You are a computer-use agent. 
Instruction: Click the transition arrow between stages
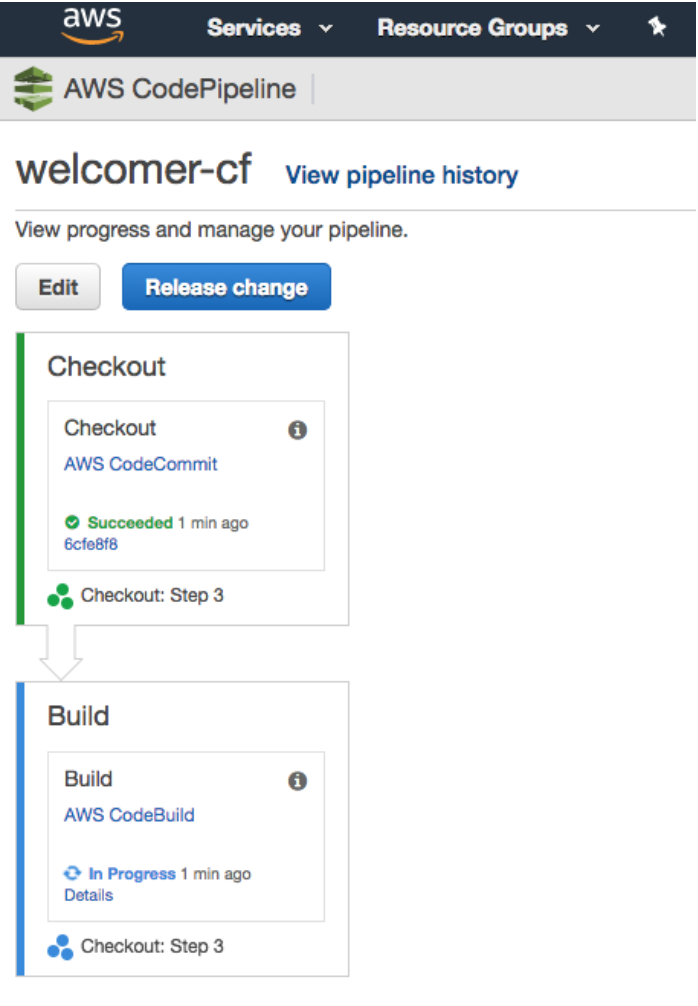[x=61, y=654]
